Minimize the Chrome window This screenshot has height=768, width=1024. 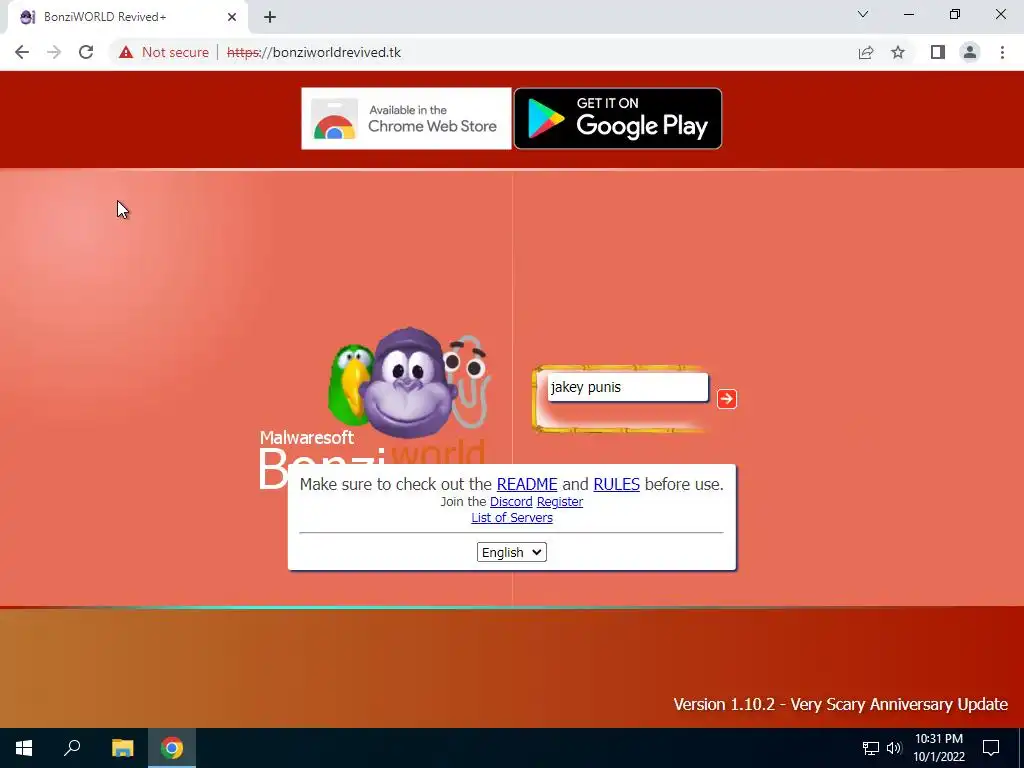908,14
